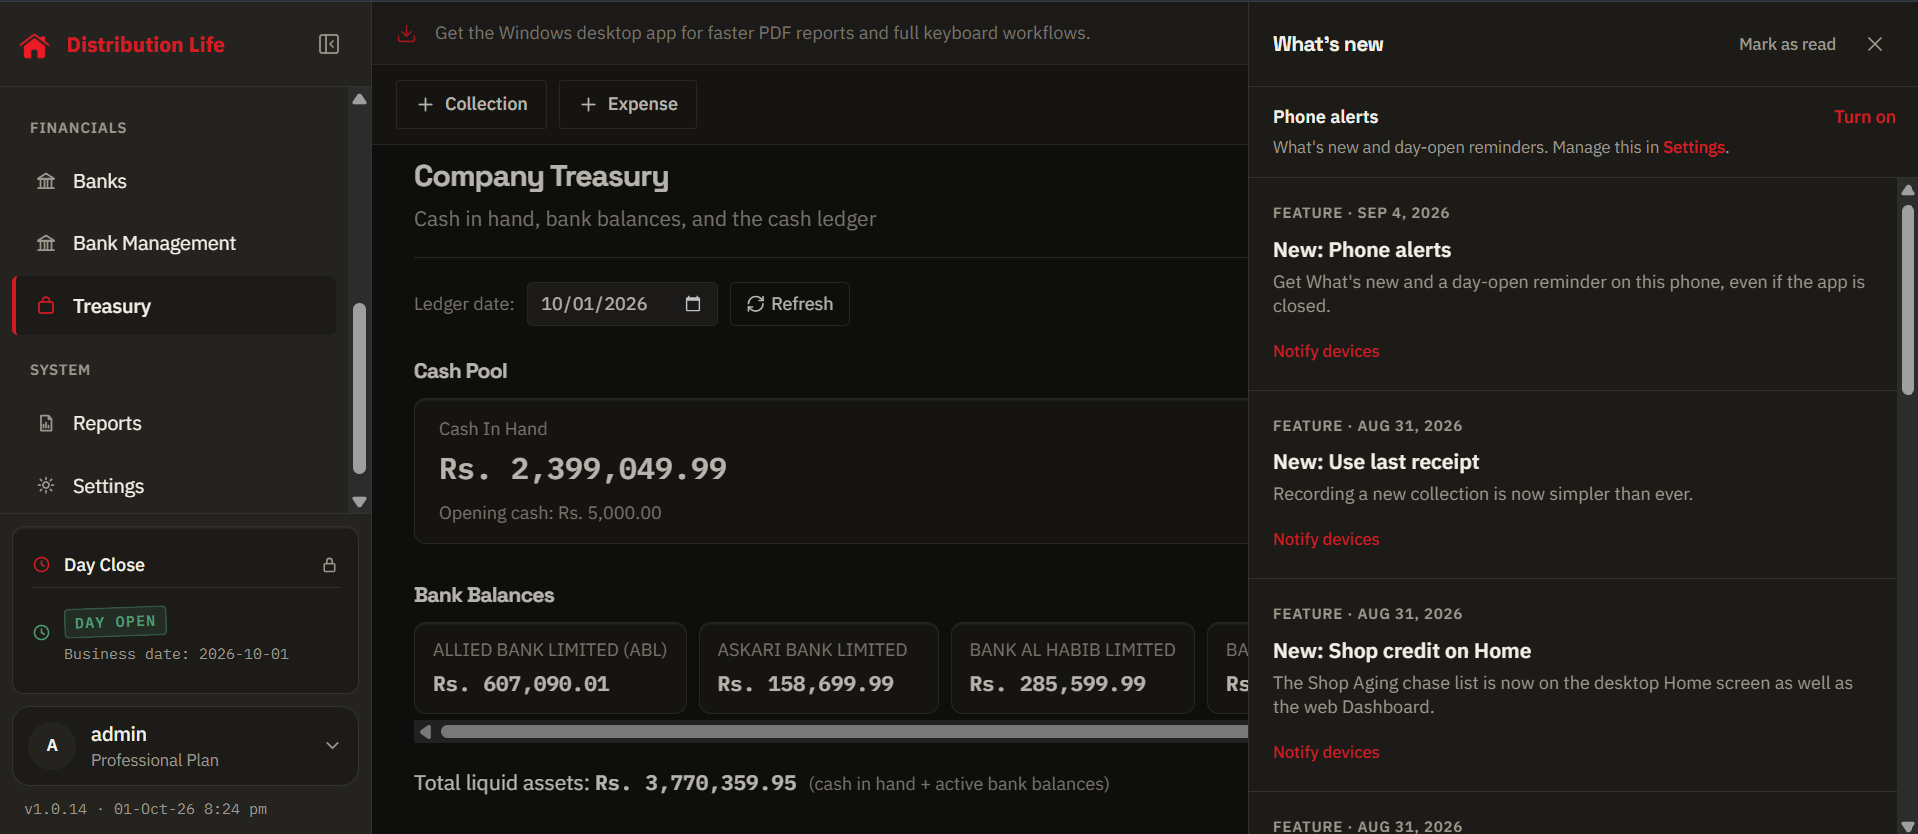Notify devices about Shop credit on Home
This screenshot has height=834, width=1918.
pyautogui.click(x=1326, y=752)
